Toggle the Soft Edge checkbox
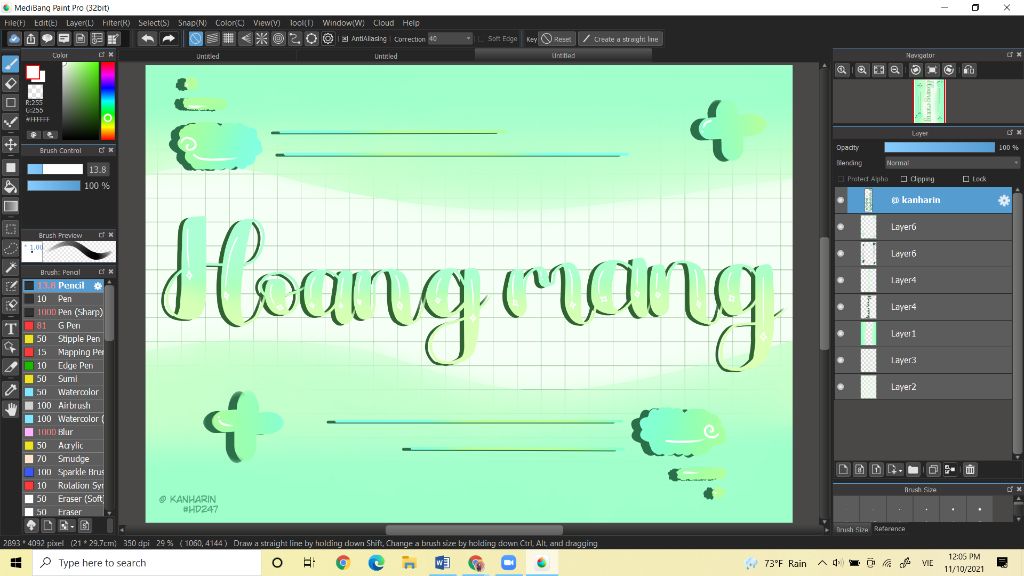Viewport: 1024px width, 576px height. [481, 39]
